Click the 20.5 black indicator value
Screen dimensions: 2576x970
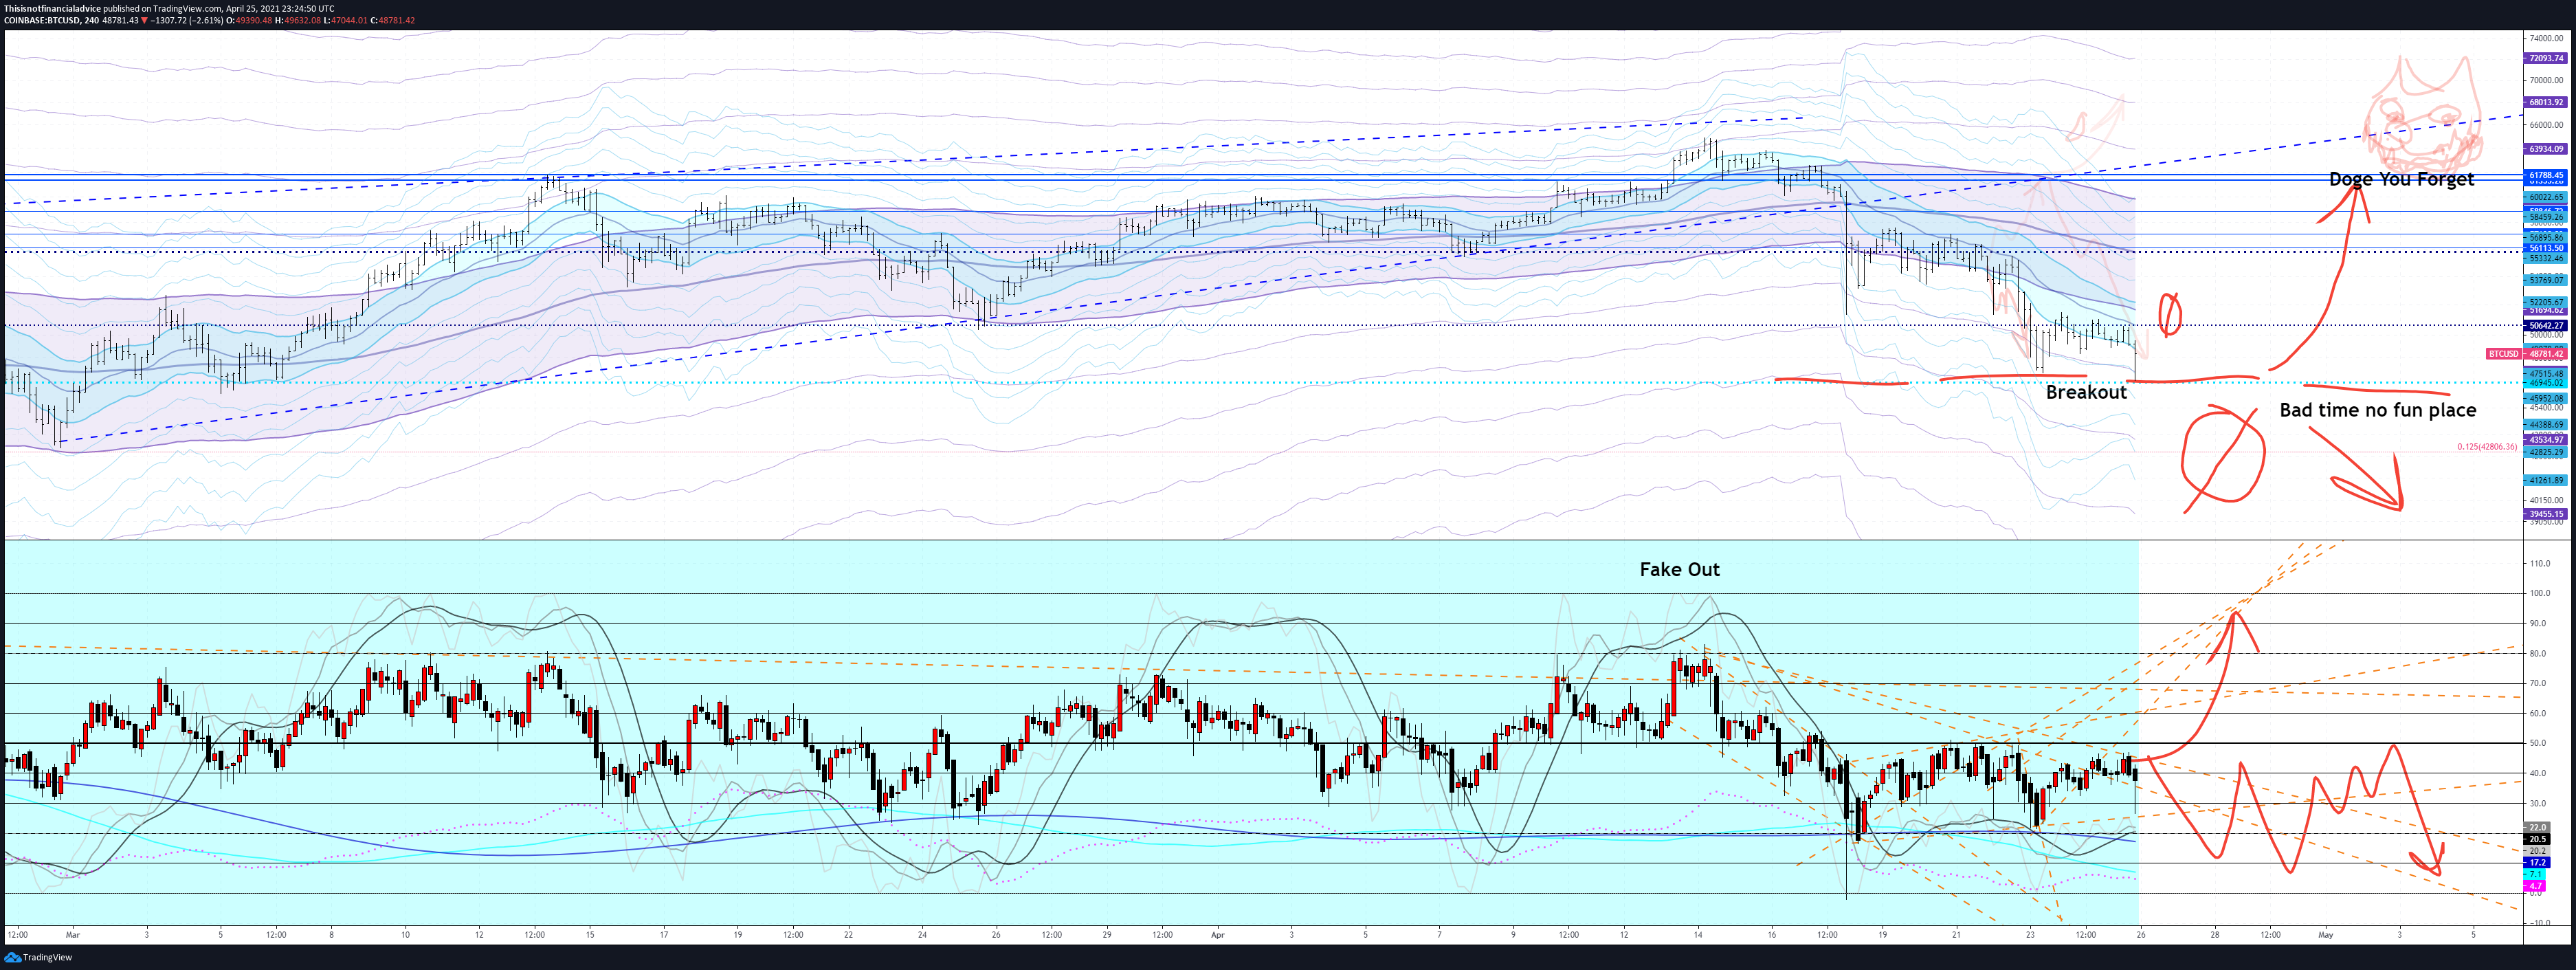pos(2538,839)
